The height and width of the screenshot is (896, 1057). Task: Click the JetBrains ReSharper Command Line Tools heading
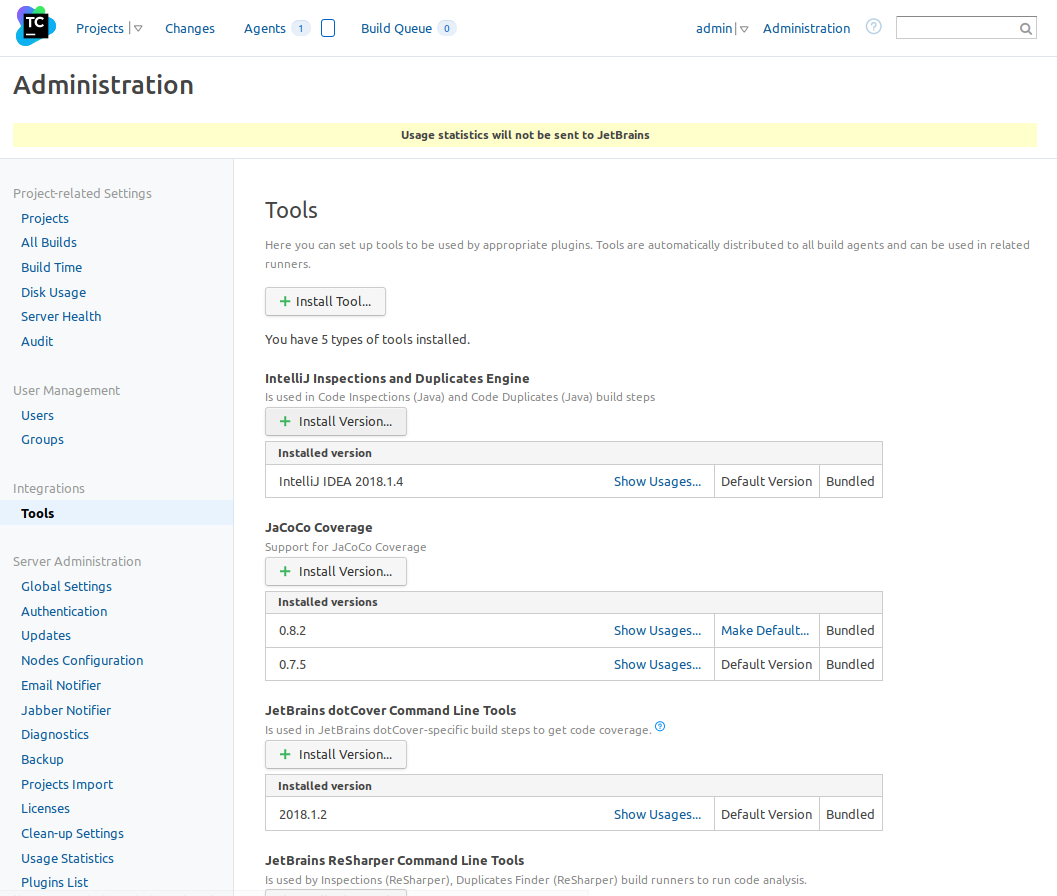click(394, 860)
